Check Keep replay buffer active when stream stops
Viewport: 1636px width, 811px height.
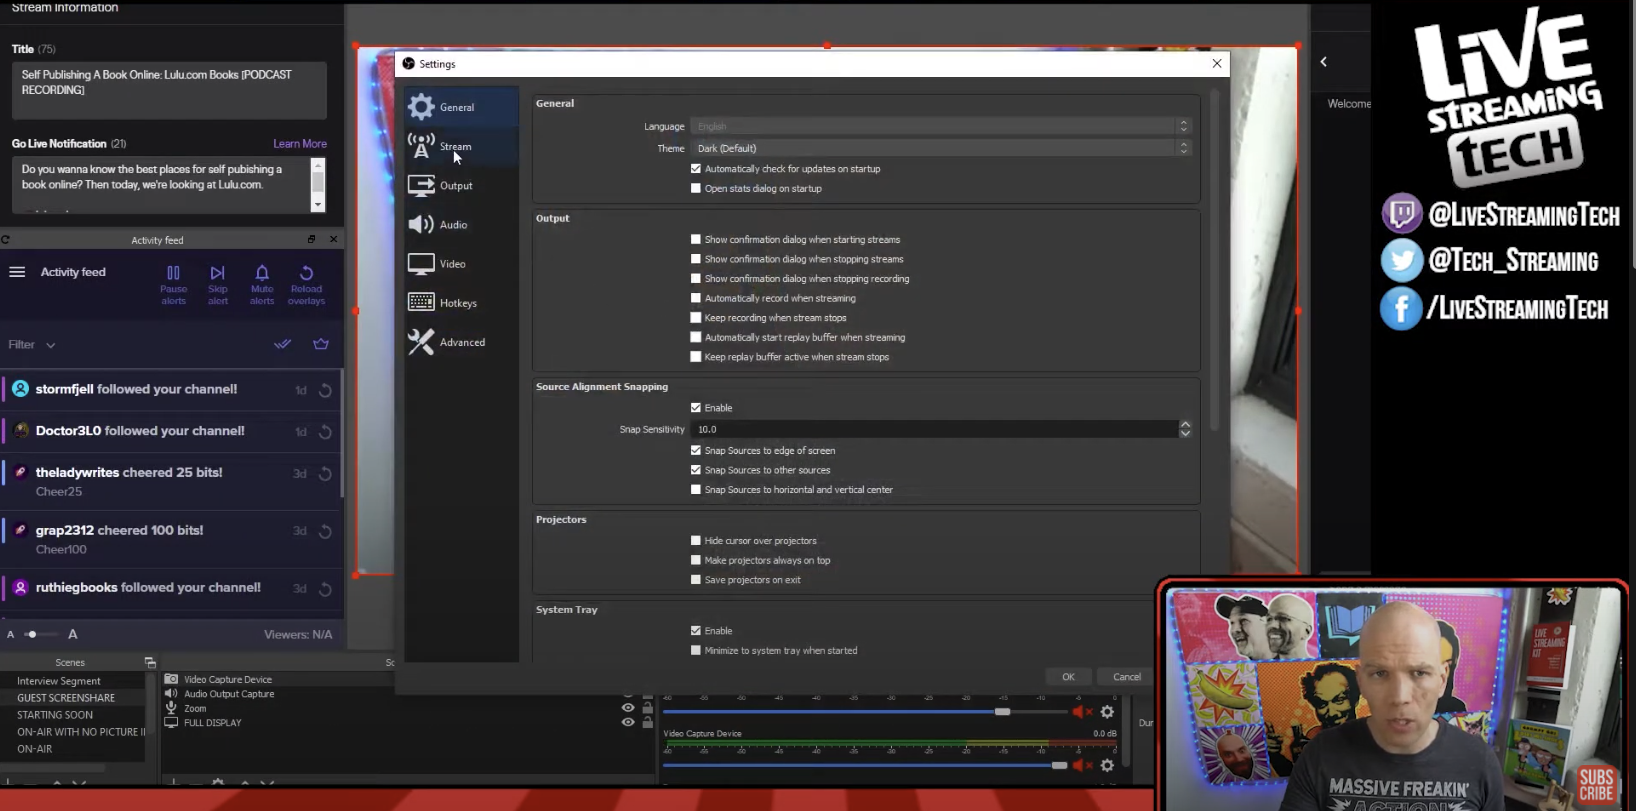tap(696, 357)
